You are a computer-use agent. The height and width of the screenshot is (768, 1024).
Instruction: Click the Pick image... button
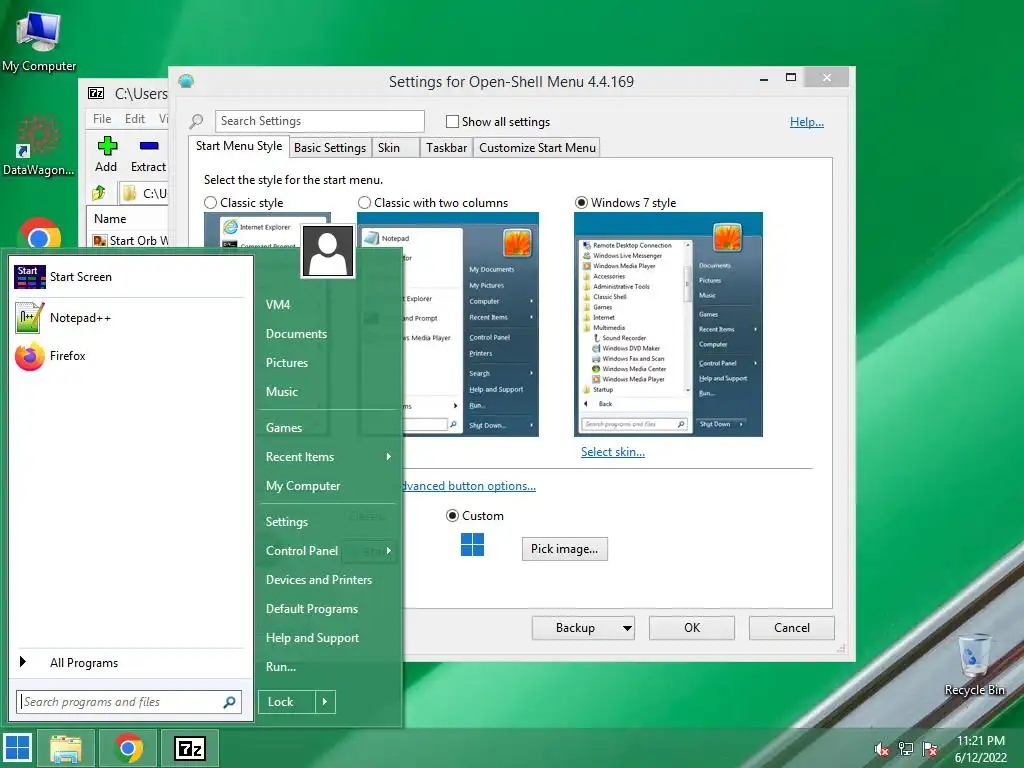(564, 549)
